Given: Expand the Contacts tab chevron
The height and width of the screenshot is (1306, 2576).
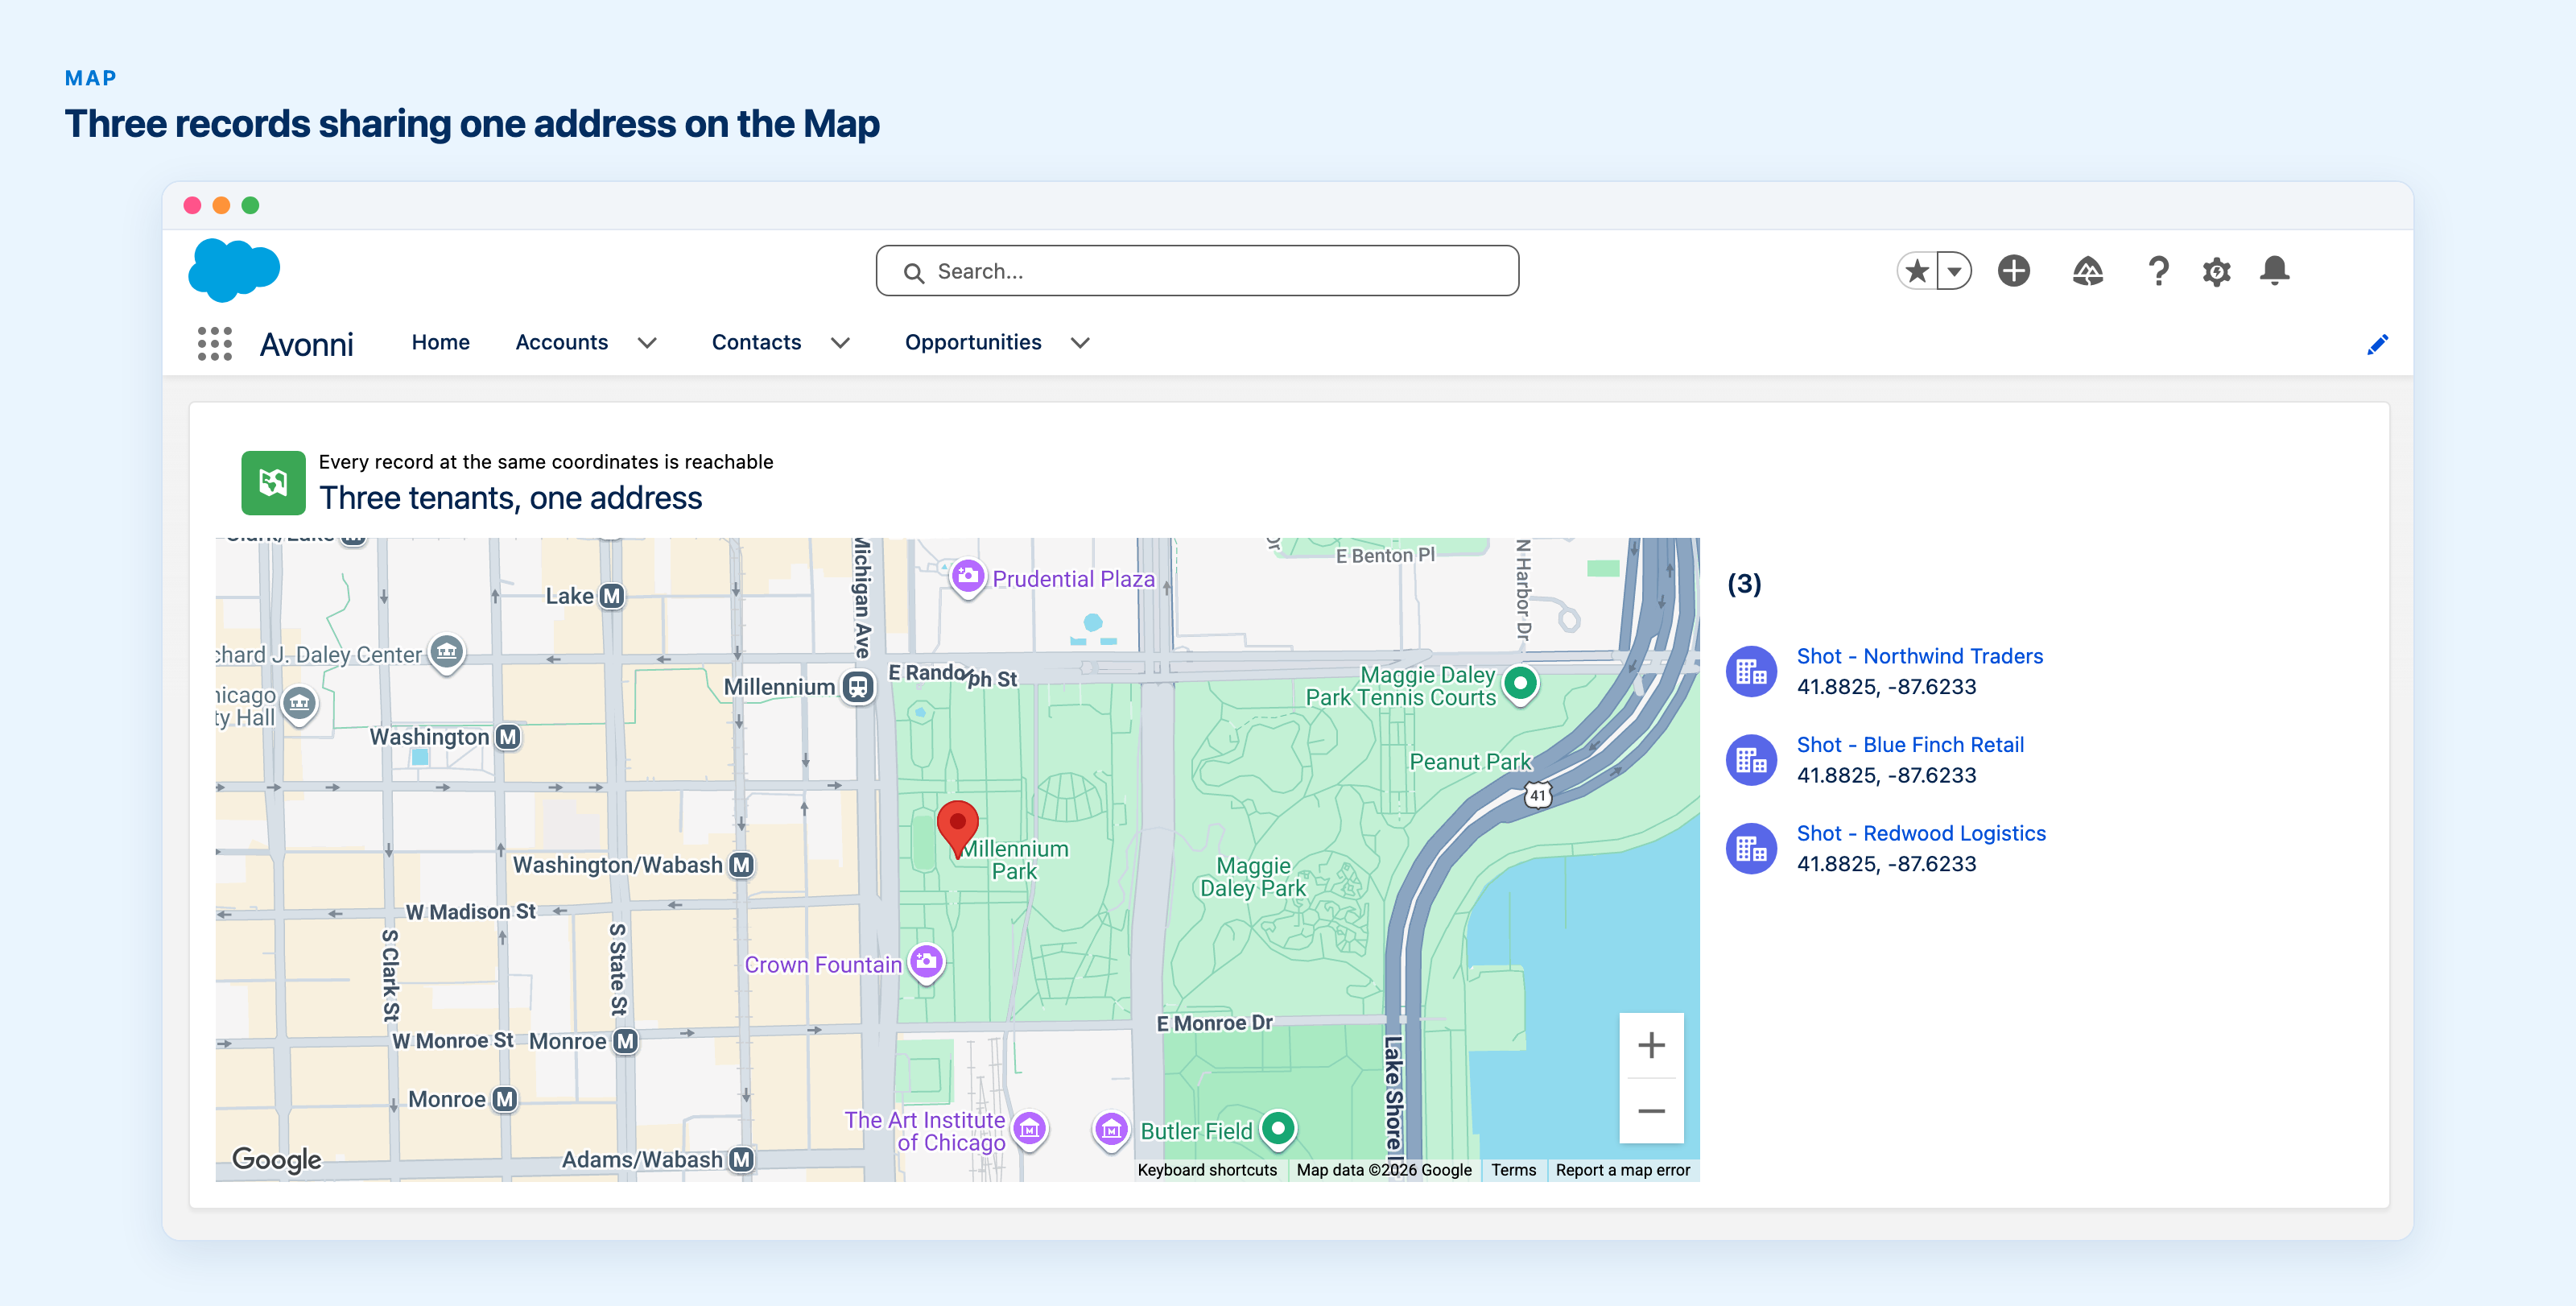Looking at the screenshot, I should pos(840,343).
